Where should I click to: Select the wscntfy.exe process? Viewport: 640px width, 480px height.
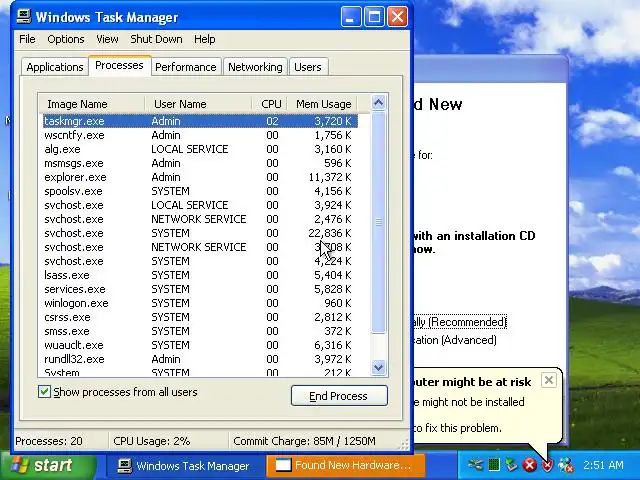[x=200, y=135]
